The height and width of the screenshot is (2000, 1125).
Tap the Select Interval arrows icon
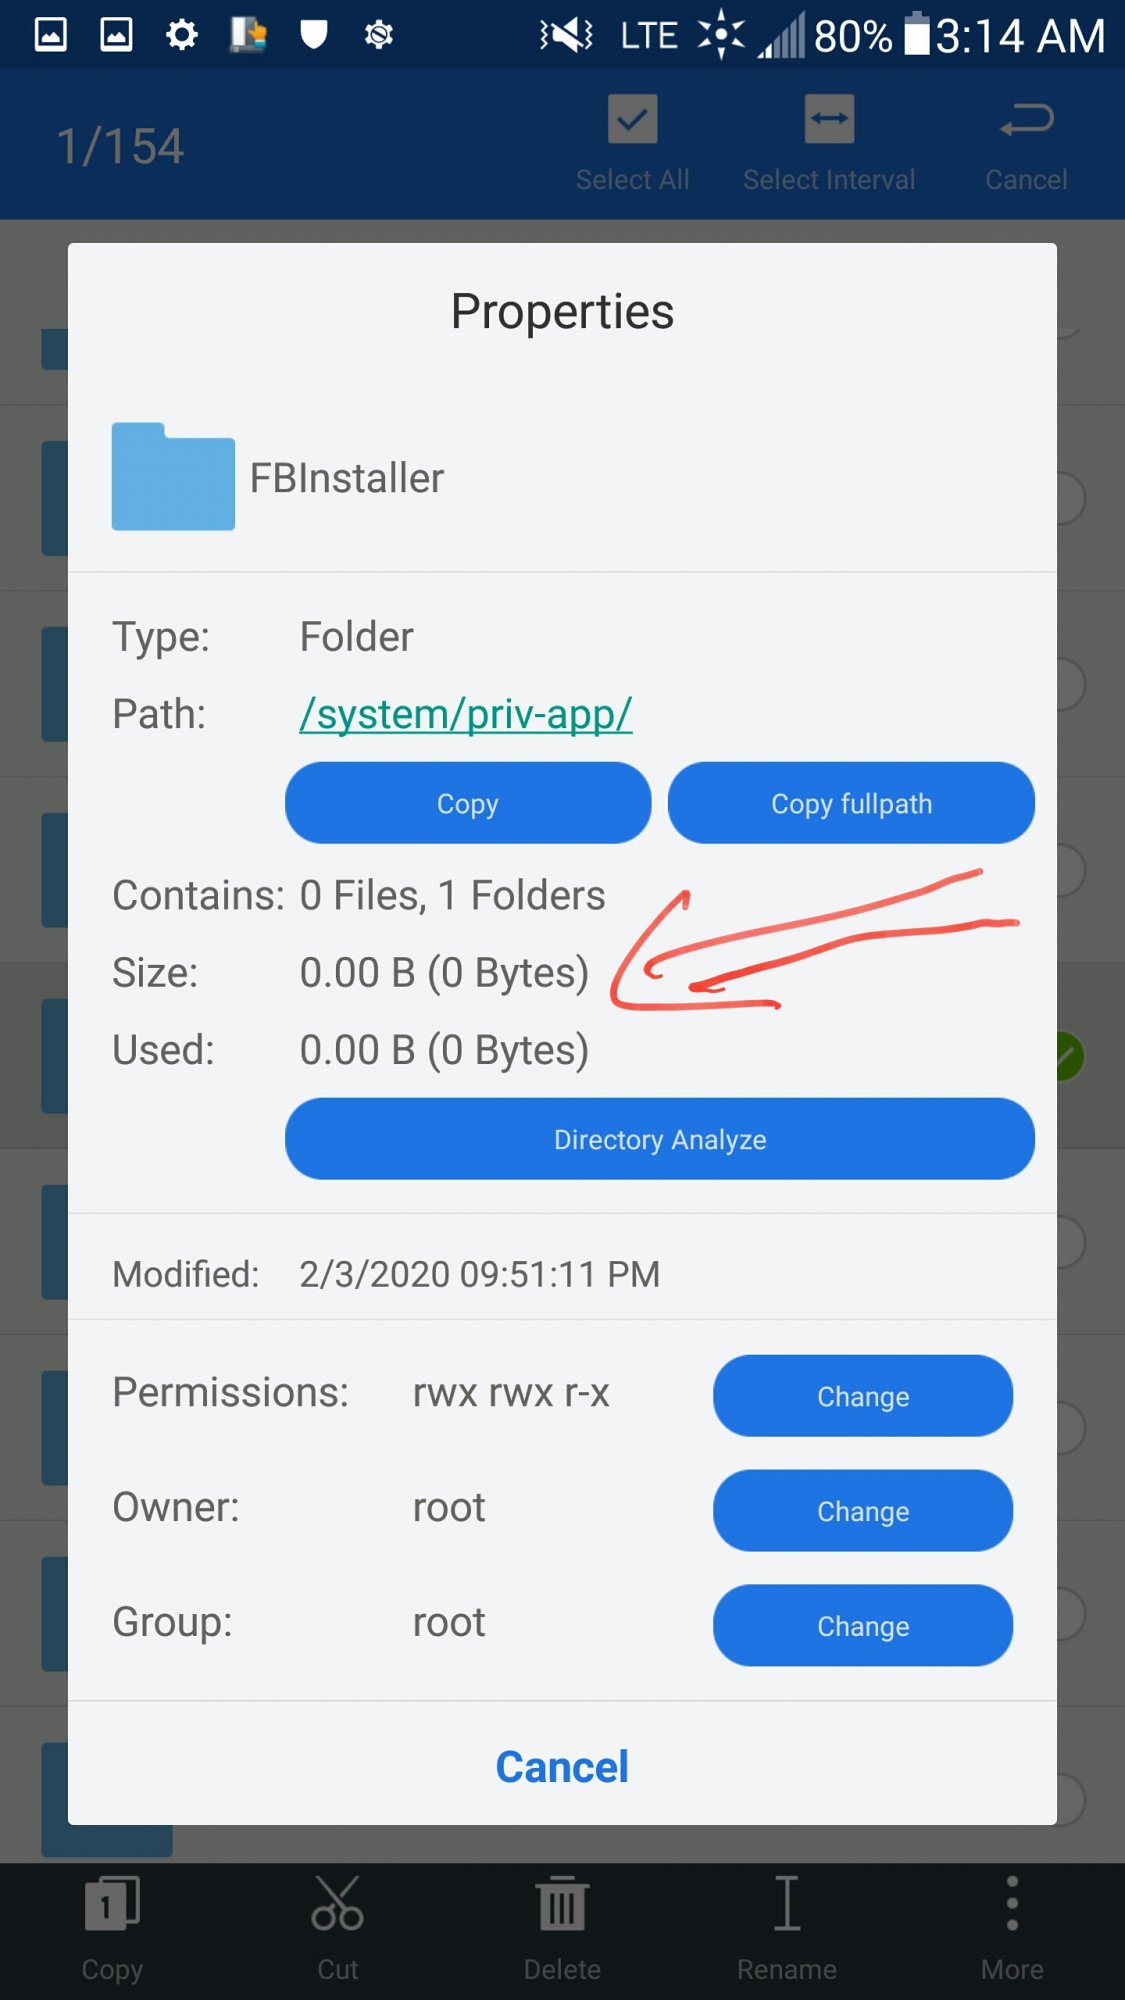coord(829,120)
